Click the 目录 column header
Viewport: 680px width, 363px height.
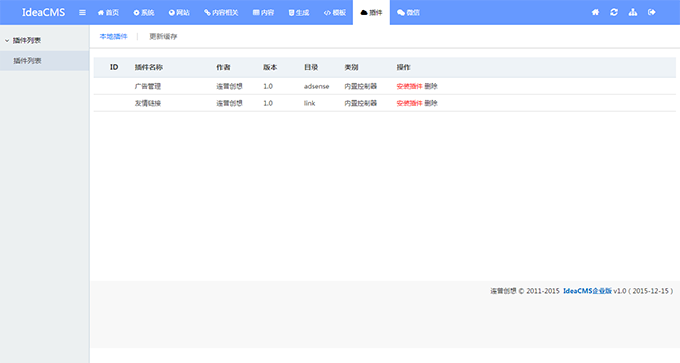tap(311, 67)
